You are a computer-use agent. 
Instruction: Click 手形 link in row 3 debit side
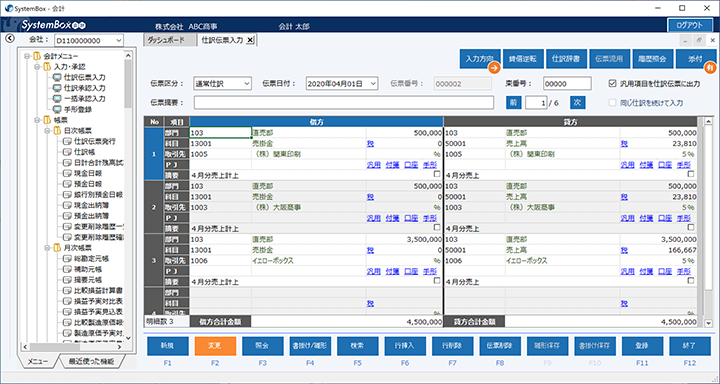pyautogui.click(x=430, y=271)
